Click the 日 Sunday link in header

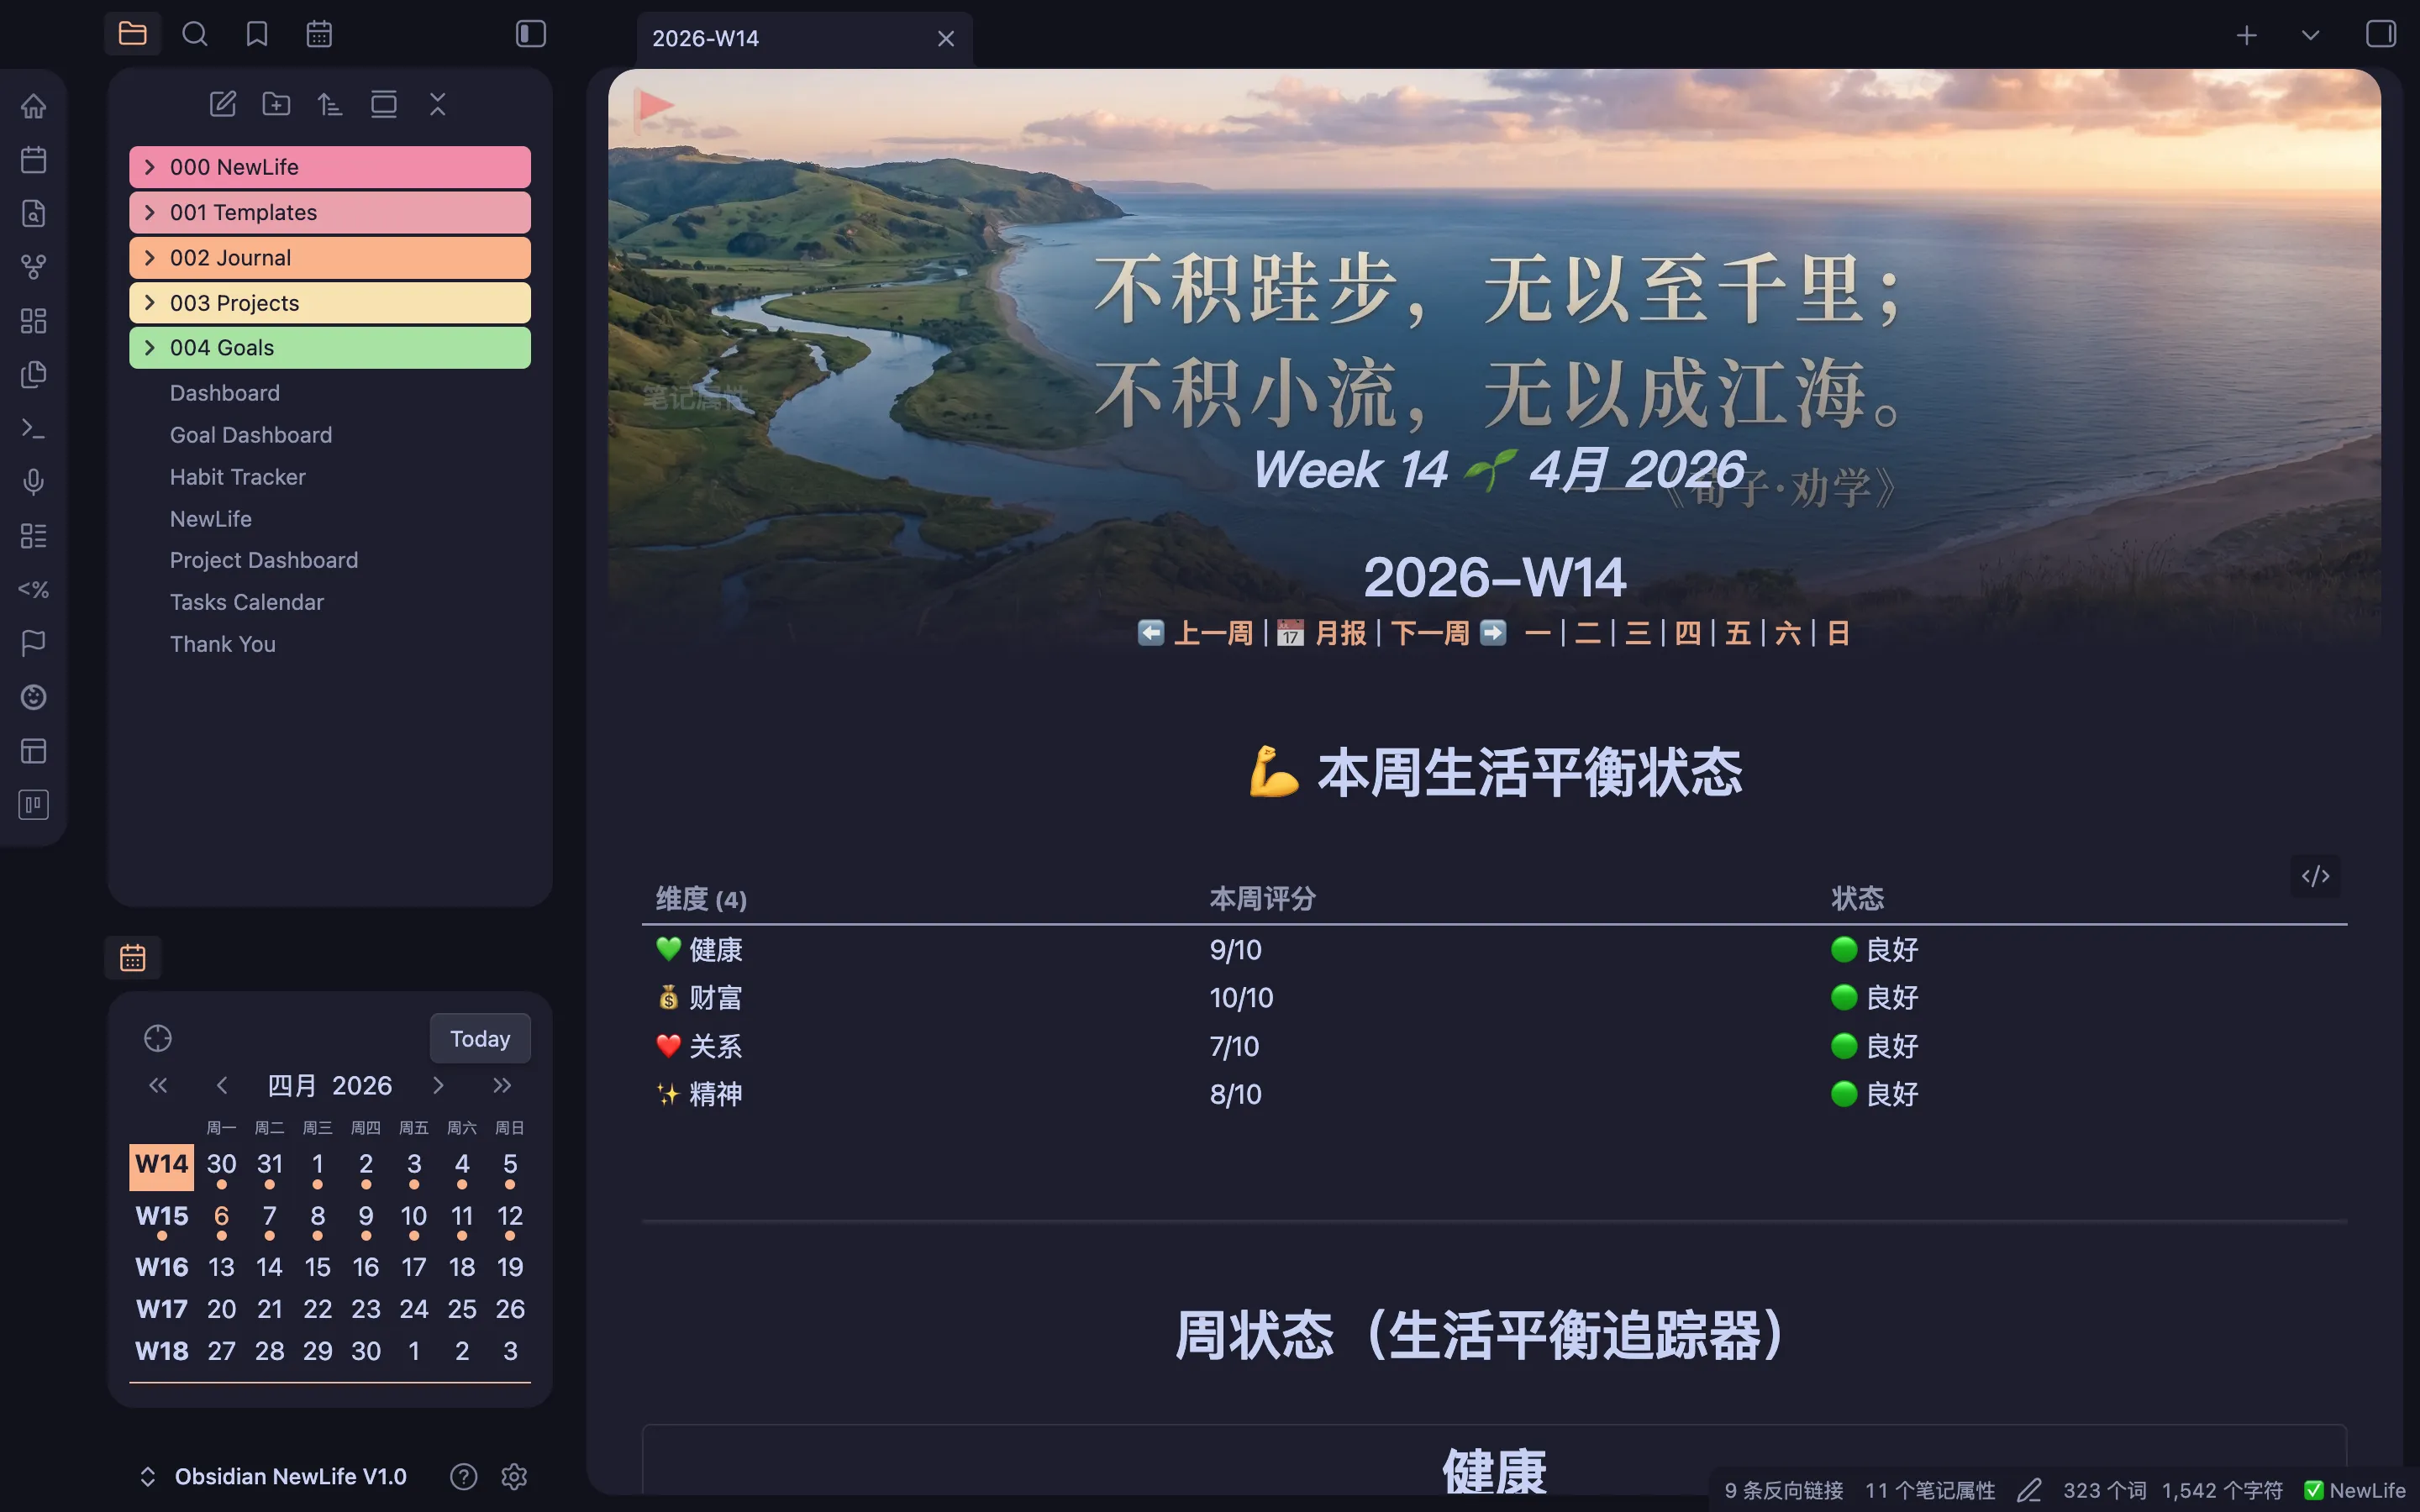pyautogui.click(x=1838, y=633)
